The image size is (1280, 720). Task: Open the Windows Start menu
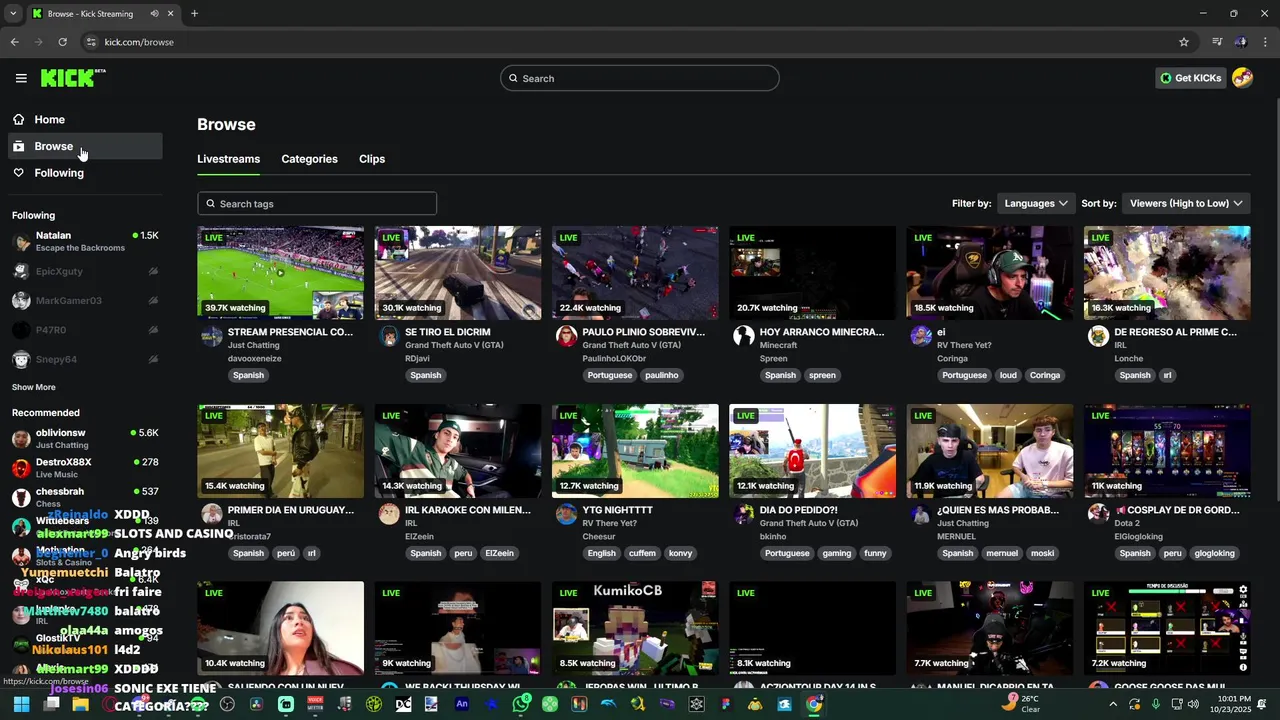click(21, 704)
